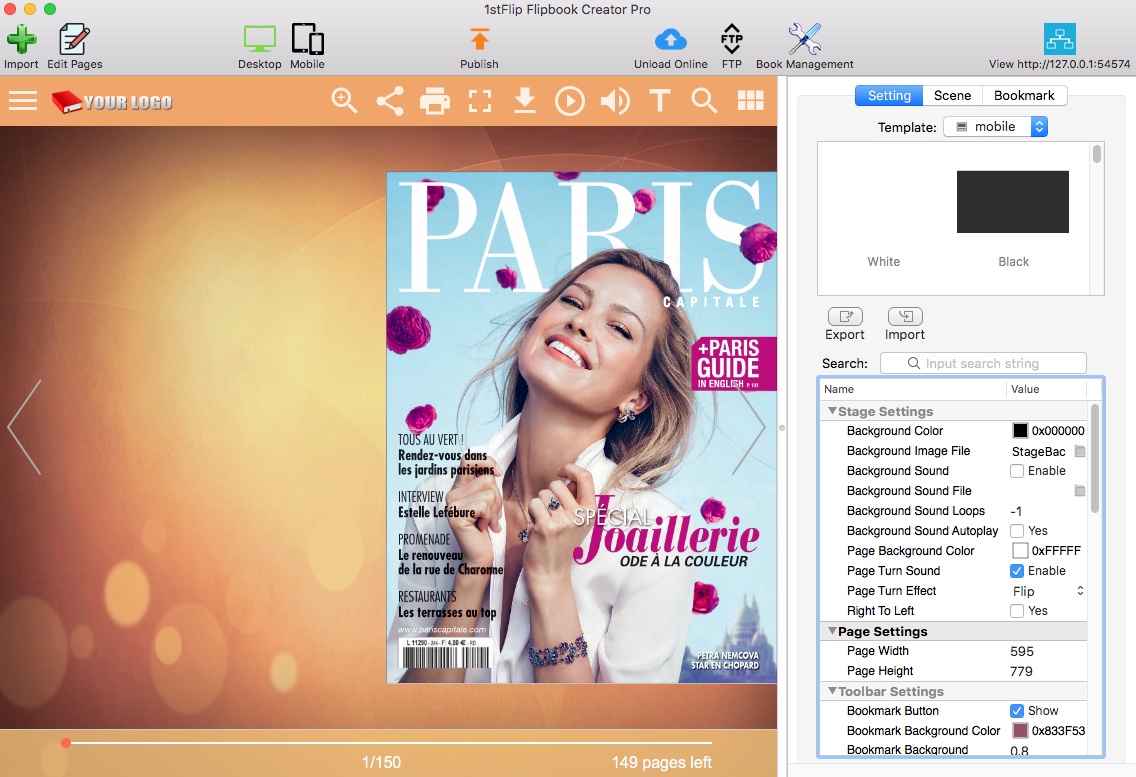
Task: Click the Bookmark Background Color swatch
Action: coord(1020,731)
